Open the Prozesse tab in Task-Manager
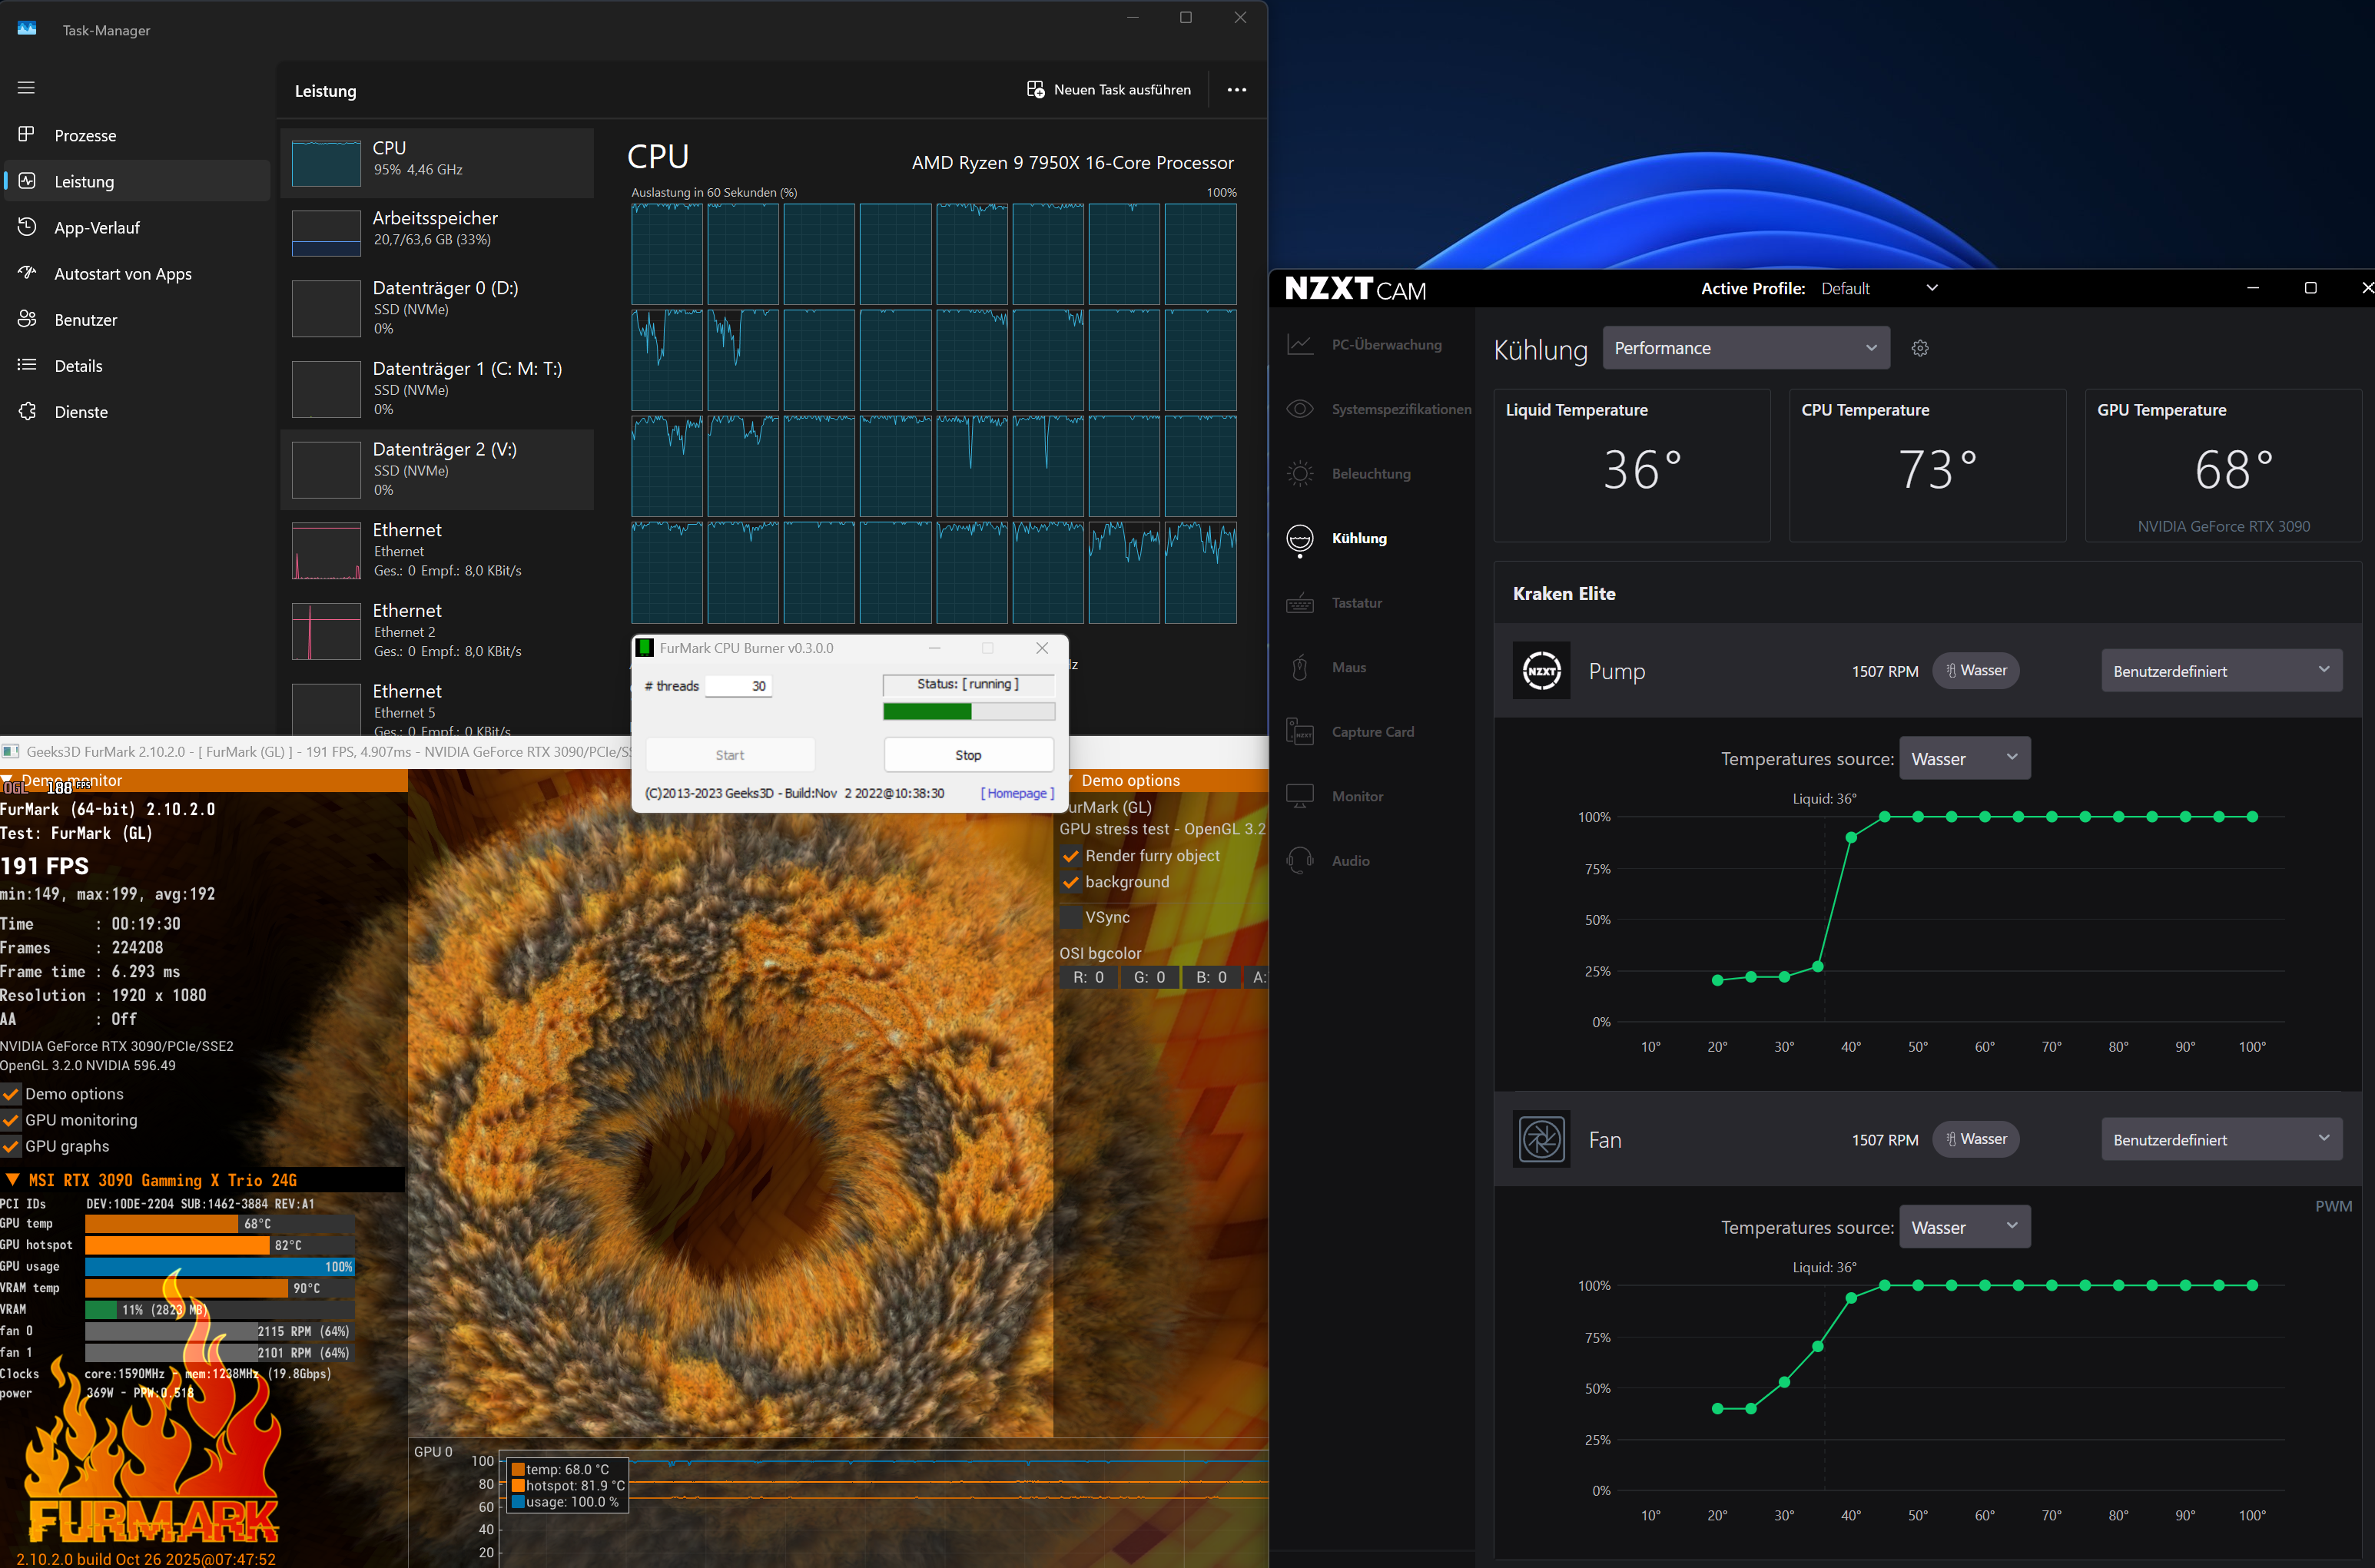 coord(137,135)
